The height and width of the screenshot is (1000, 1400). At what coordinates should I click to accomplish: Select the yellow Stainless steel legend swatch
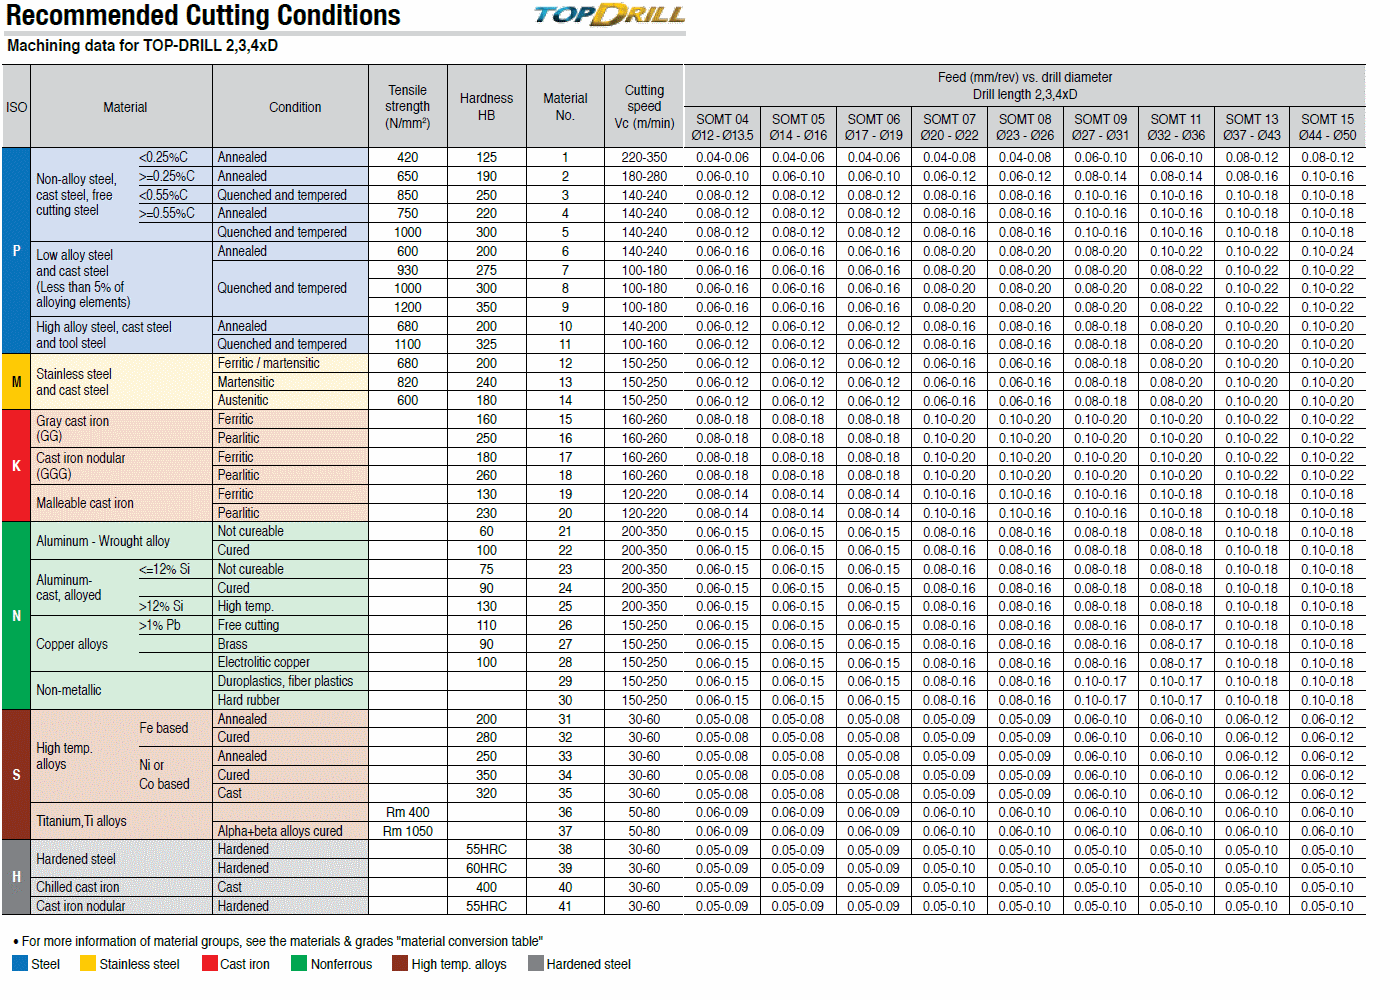[88, 964]
